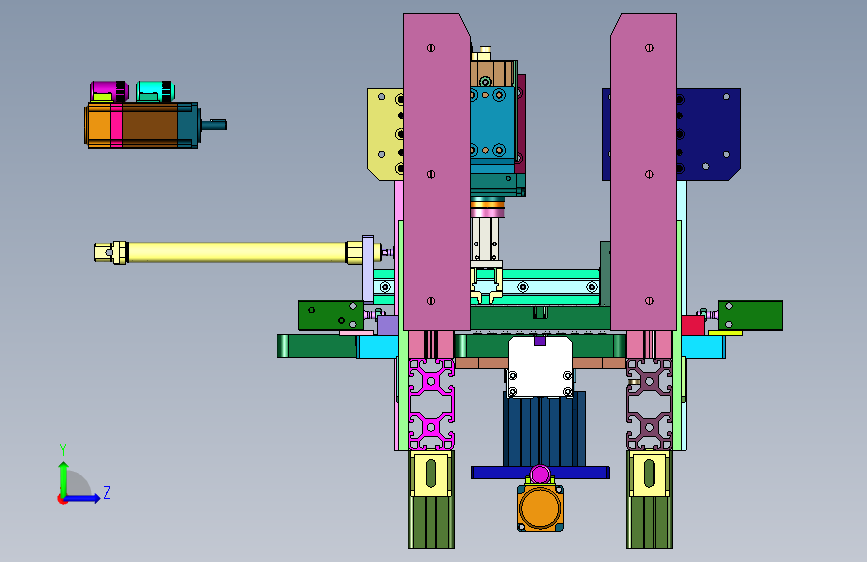Pick the orange circular motor end cap

[x=540, y=507]
